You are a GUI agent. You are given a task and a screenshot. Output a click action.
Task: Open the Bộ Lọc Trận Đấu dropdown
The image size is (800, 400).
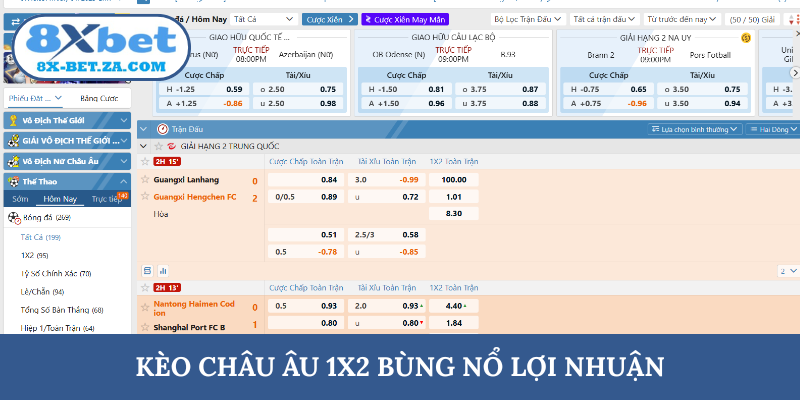528,19
